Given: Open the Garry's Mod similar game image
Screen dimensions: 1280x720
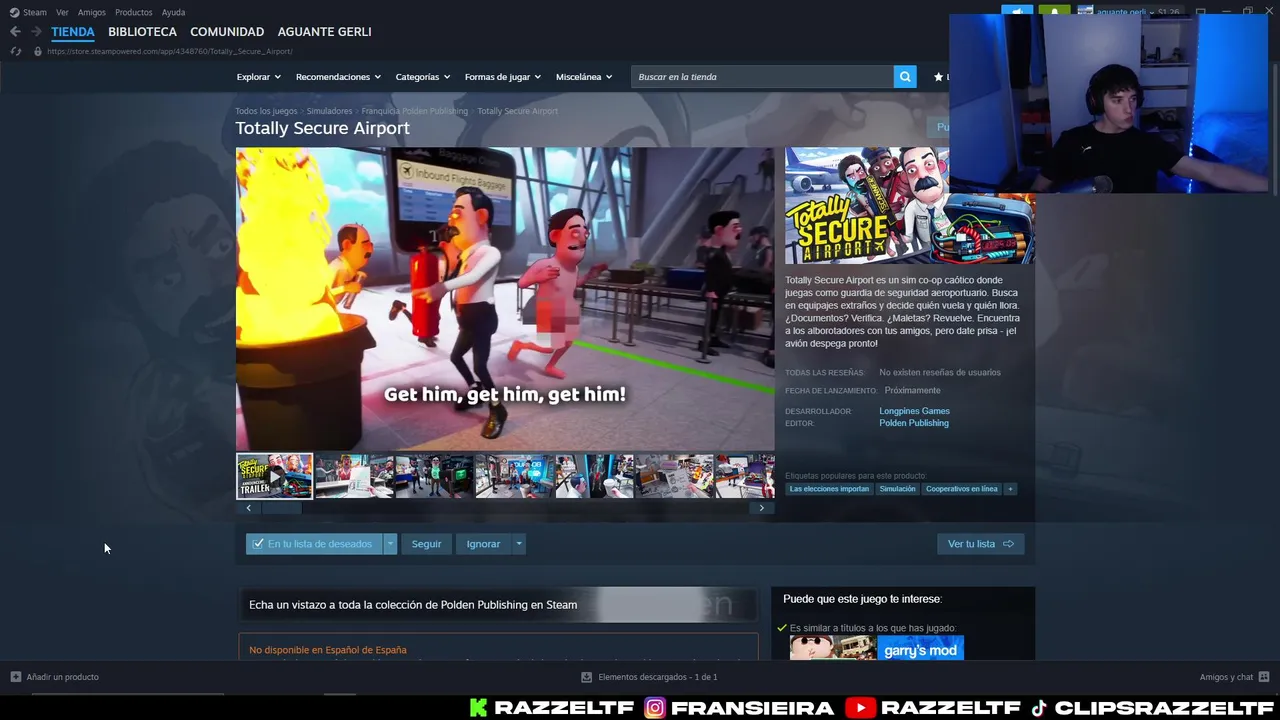Looking at the screenshot, I should (x=920, y=650).
